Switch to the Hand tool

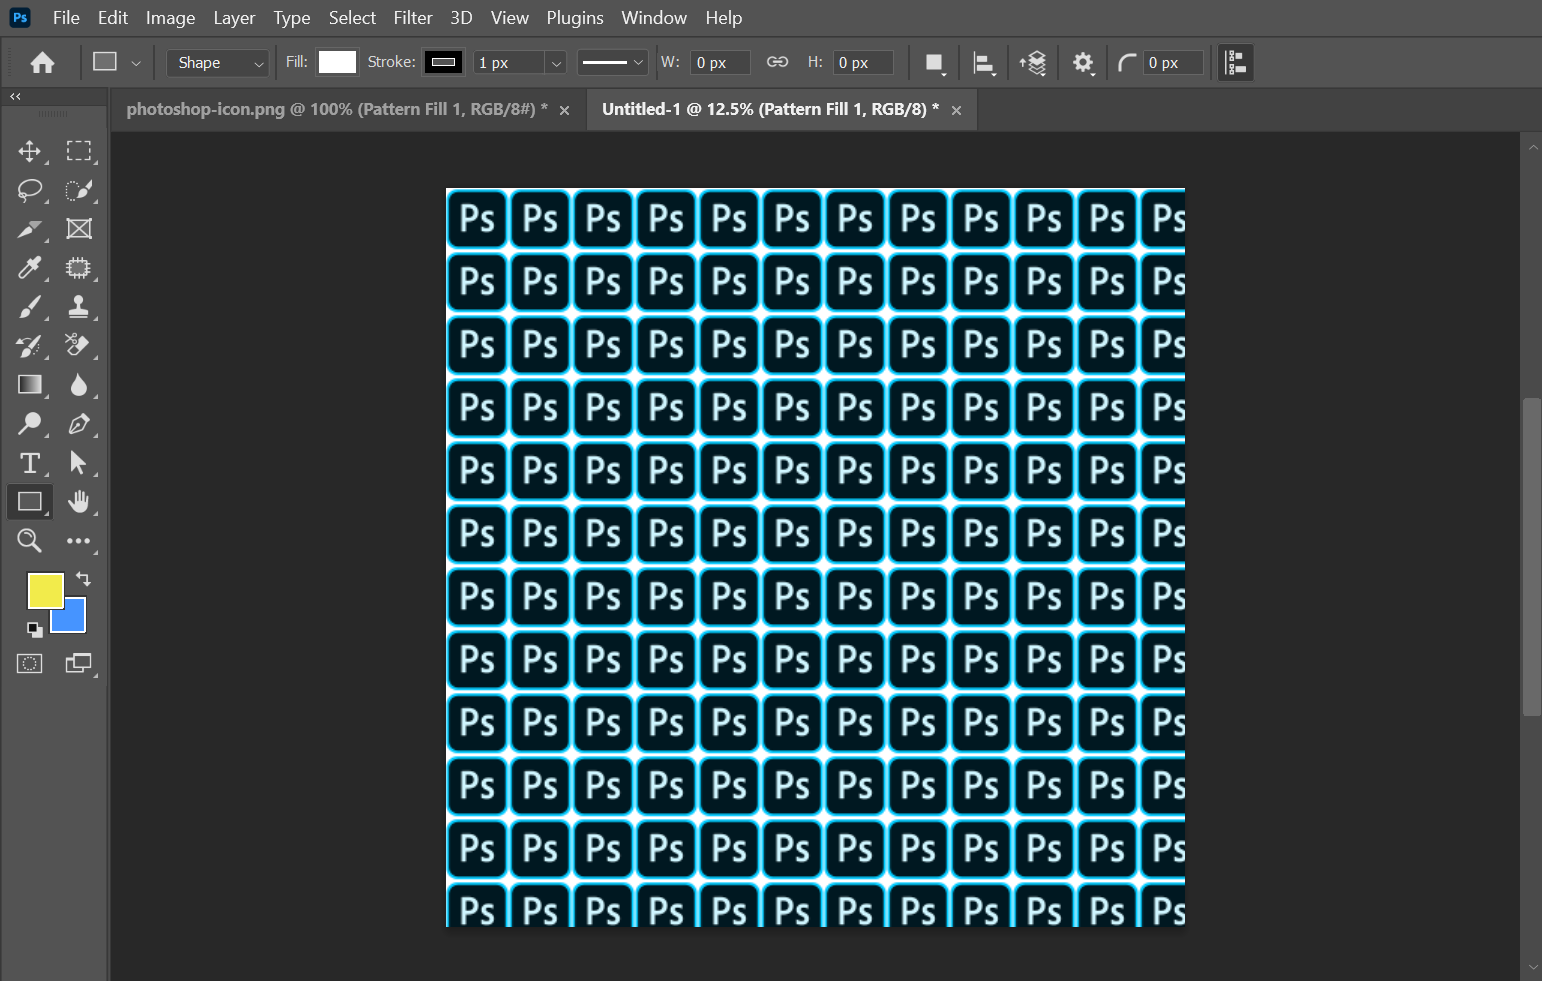coord(78,502)
